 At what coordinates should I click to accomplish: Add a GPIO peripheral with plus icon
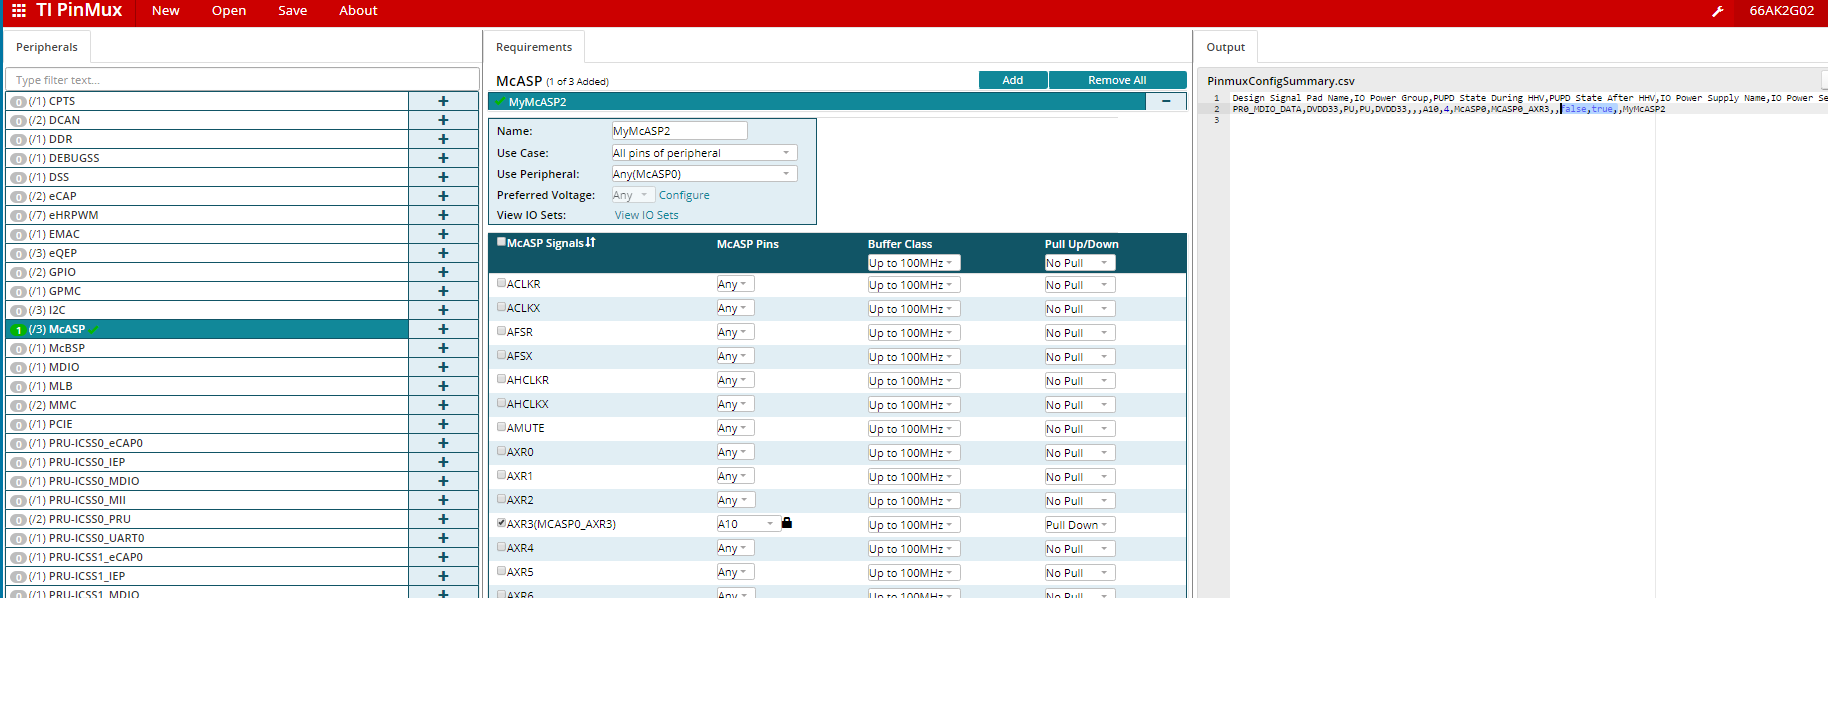pos(443,272)
